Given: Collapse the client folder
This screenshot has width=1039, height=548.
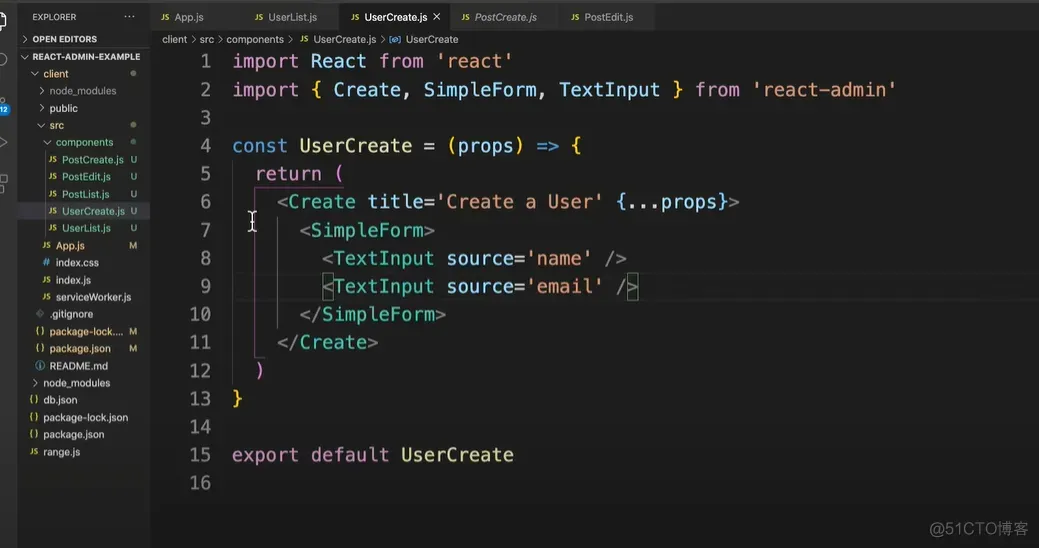Looking at the screenshot, I should point(56,74).
